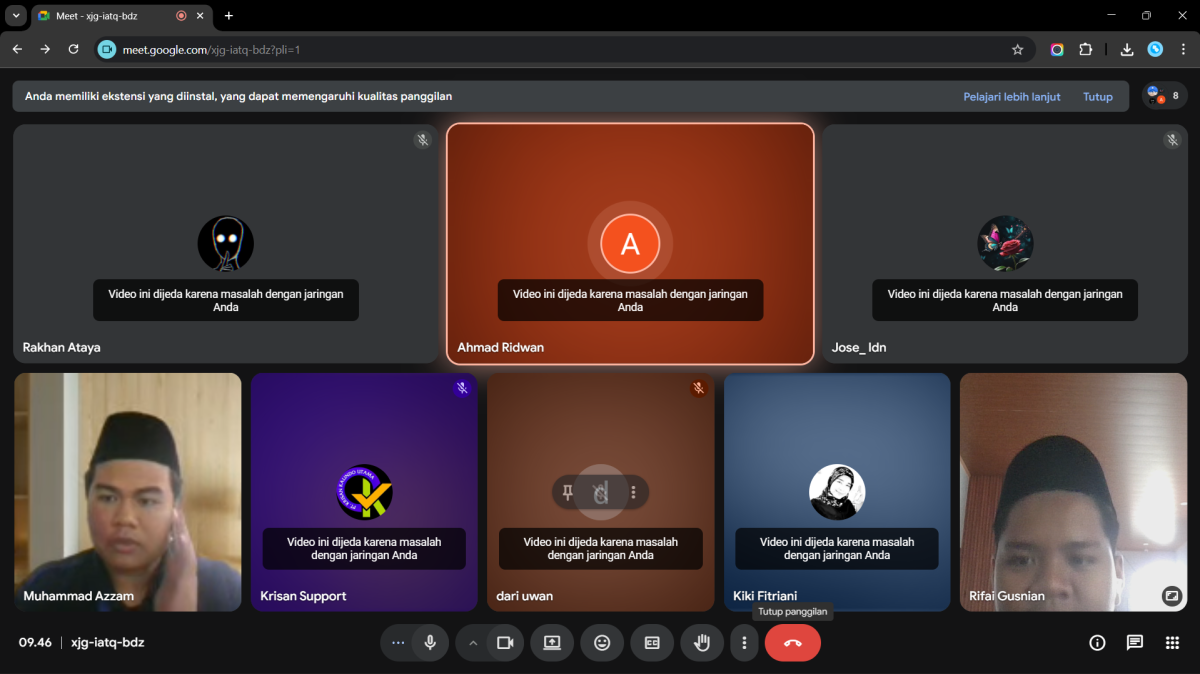The height and width of the screenshot is (674, 1200).
Task: Click the meeting code 'xjg-iatq-bdz' text
Action: (x=108, y=643)
